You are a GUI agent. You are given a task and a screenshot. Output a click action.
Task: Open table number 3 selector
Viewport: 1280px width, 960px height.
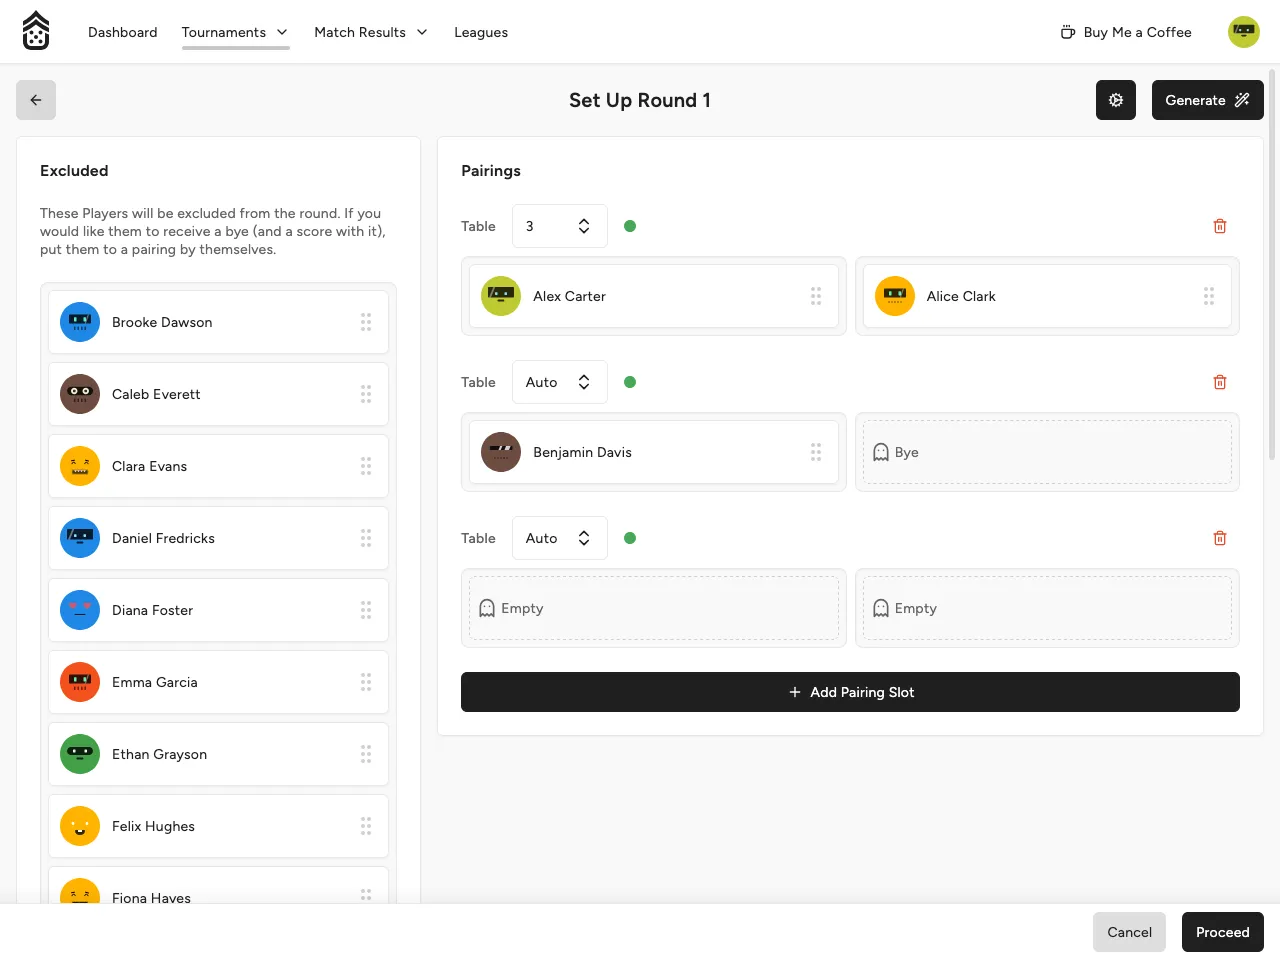coord(560,226)
